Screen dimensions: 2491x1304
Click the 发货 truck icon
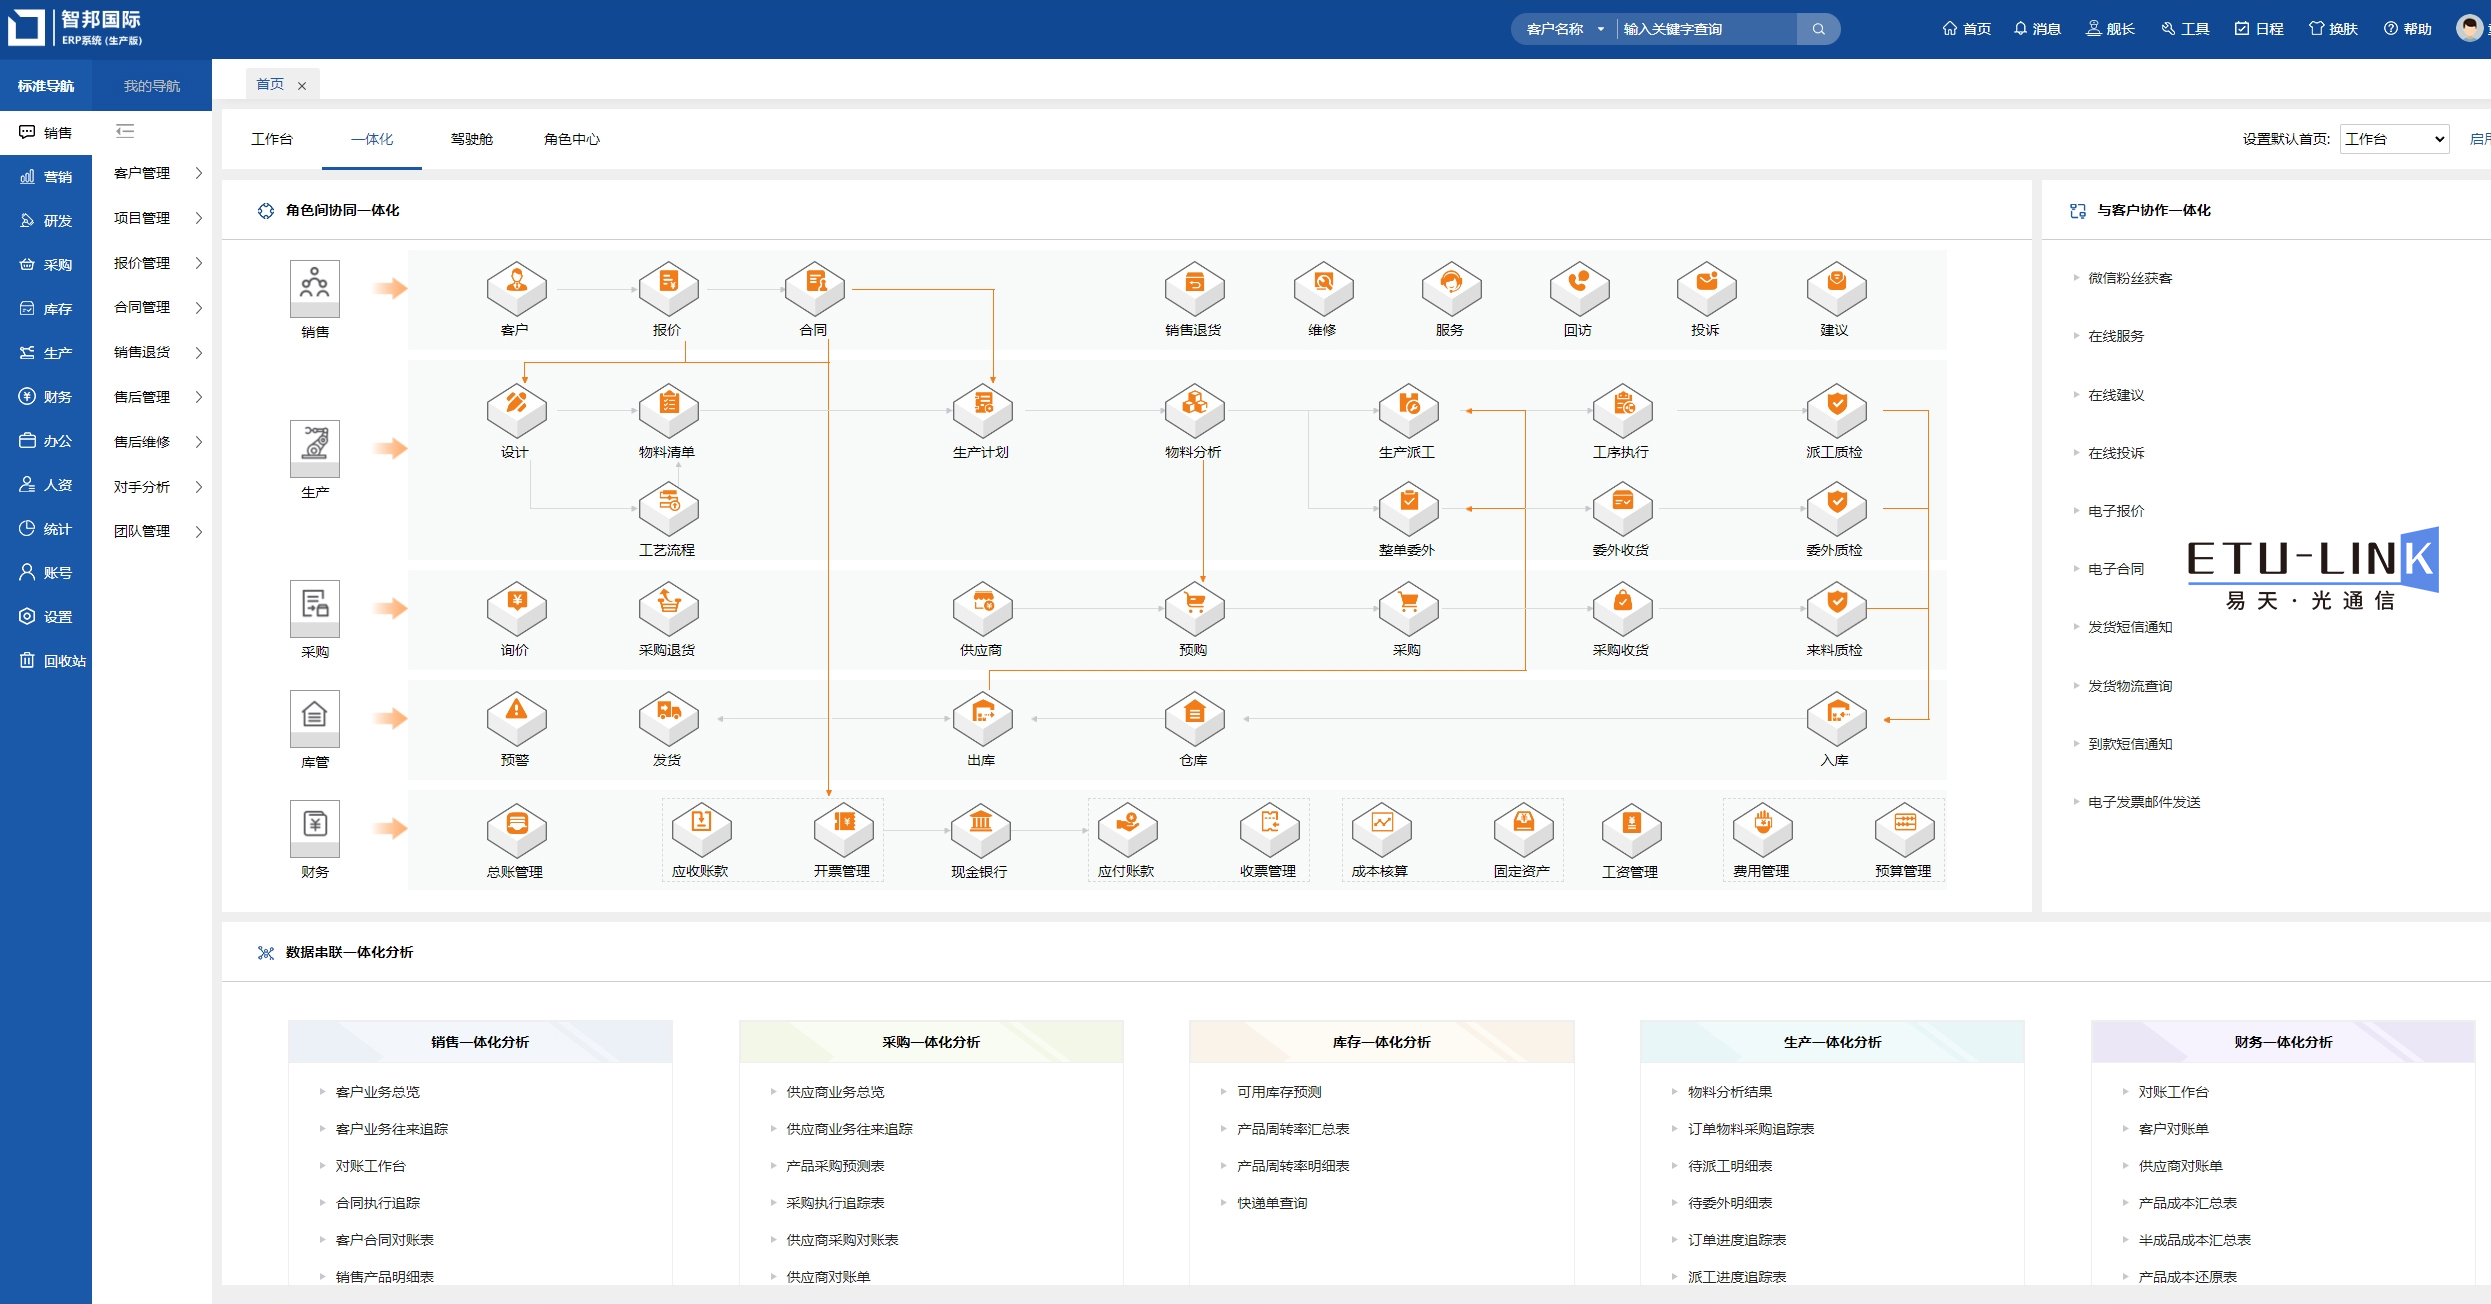click(x=668, y=718)
